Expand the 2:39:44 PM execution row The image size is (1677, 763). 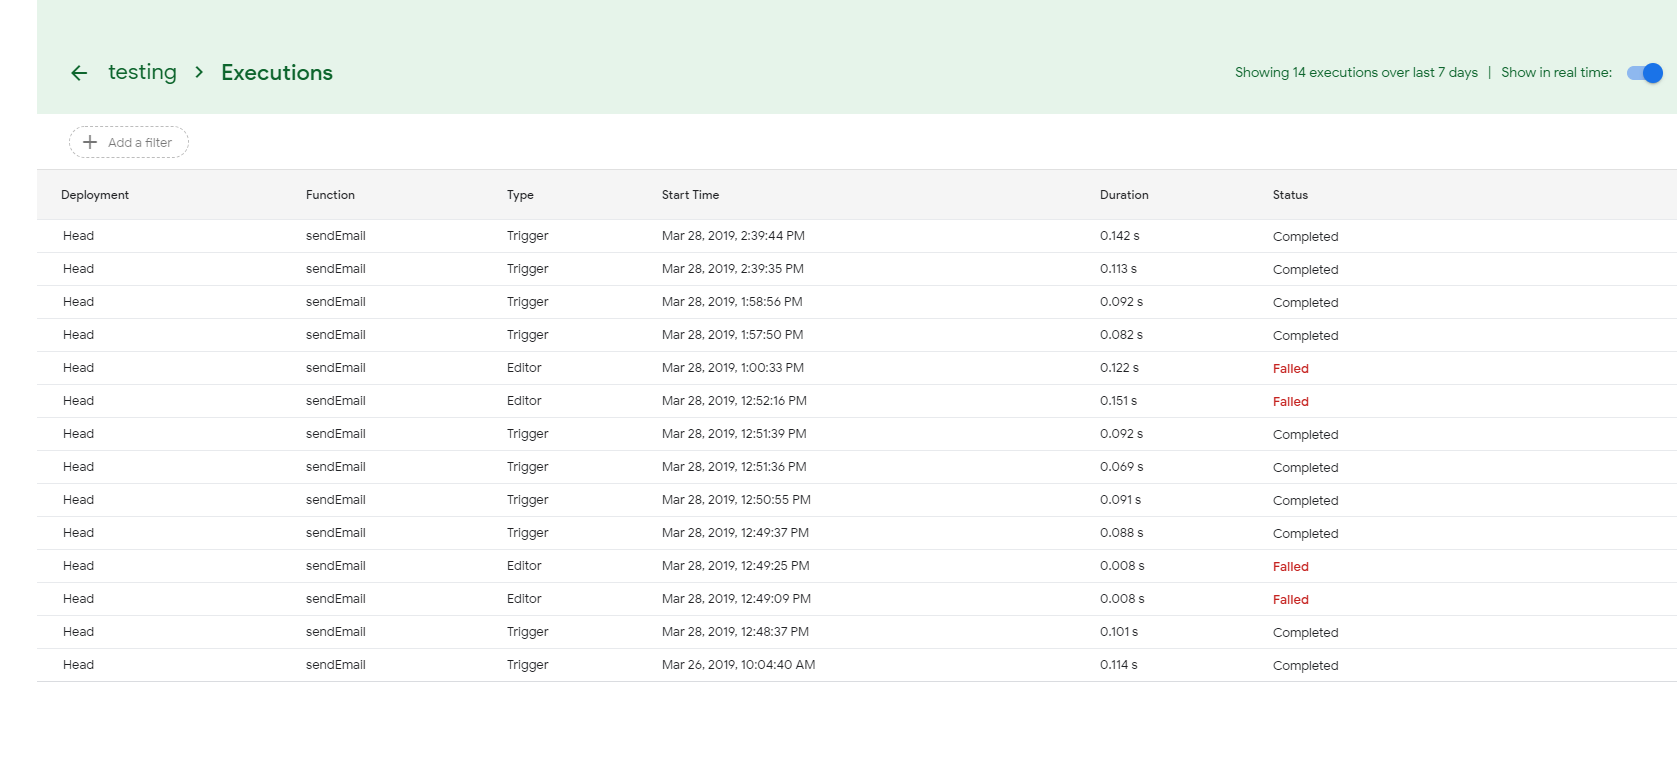coord(733,236)
